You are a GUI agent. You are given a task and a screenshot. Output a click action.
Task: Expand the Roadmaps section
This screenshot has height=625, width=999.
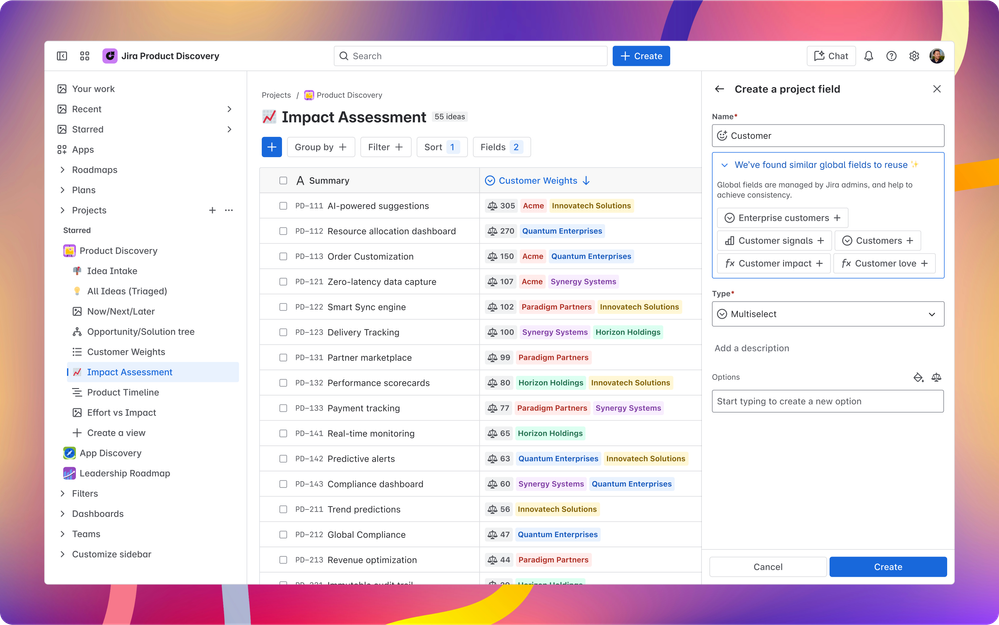[62, 170]
